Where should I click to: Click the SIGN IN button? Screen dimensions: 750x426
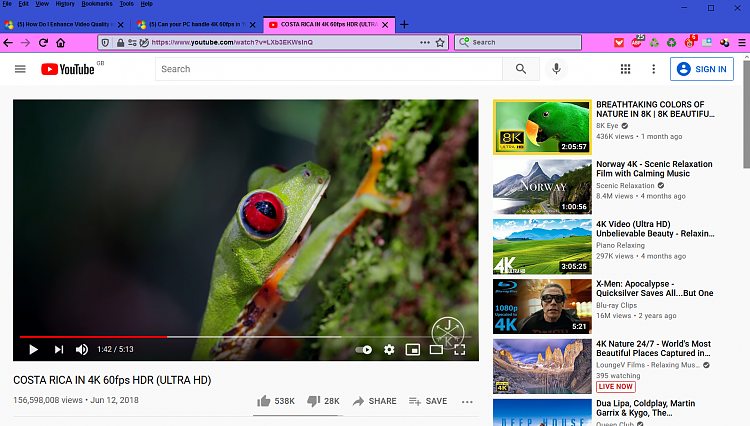point(702,69)
